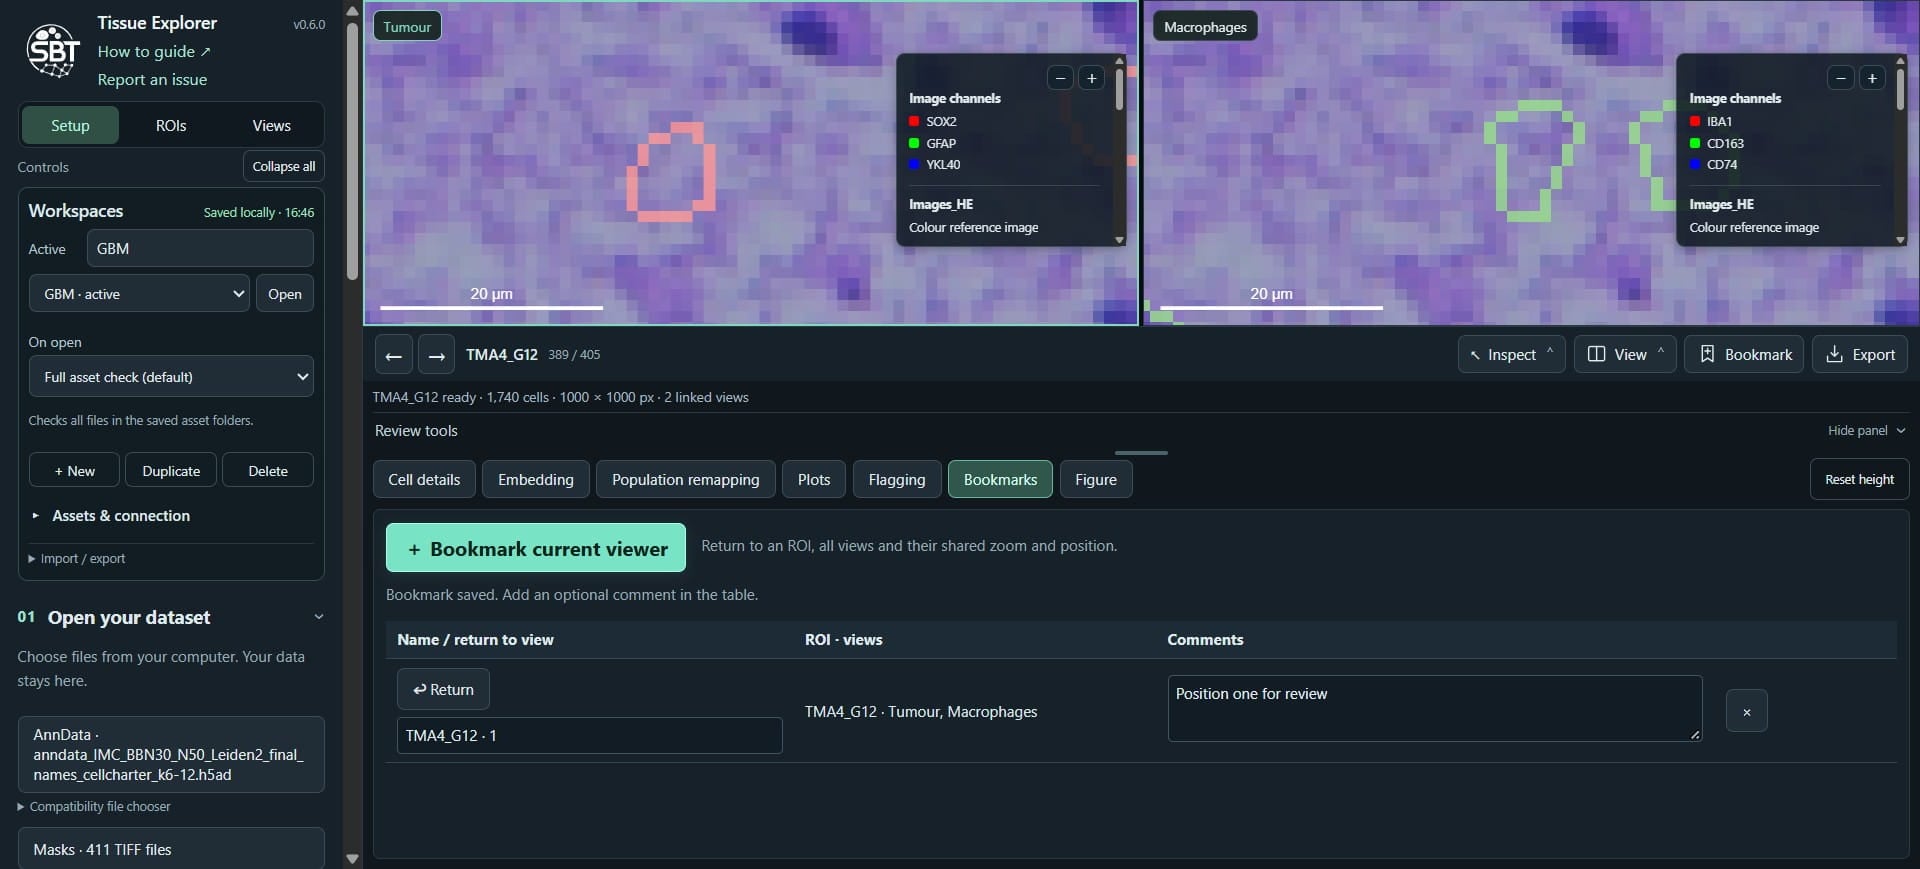Image resolution: width=1920 pixels, height=869 pixels.
Task: Click YKL40 blue channel swatch
Action: coord(914,164)
